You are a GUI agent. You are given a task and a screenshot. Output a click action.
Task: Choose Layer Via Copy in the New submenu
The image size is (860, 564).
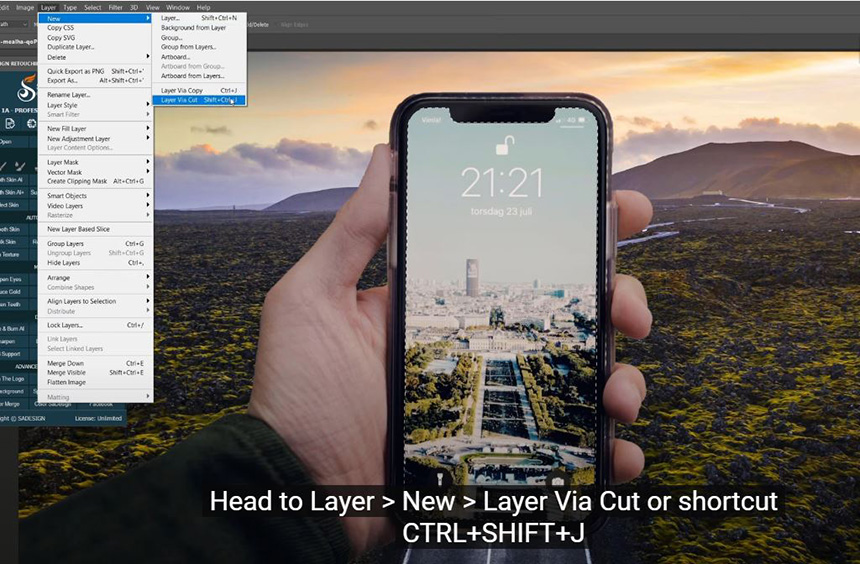[200, 90]
